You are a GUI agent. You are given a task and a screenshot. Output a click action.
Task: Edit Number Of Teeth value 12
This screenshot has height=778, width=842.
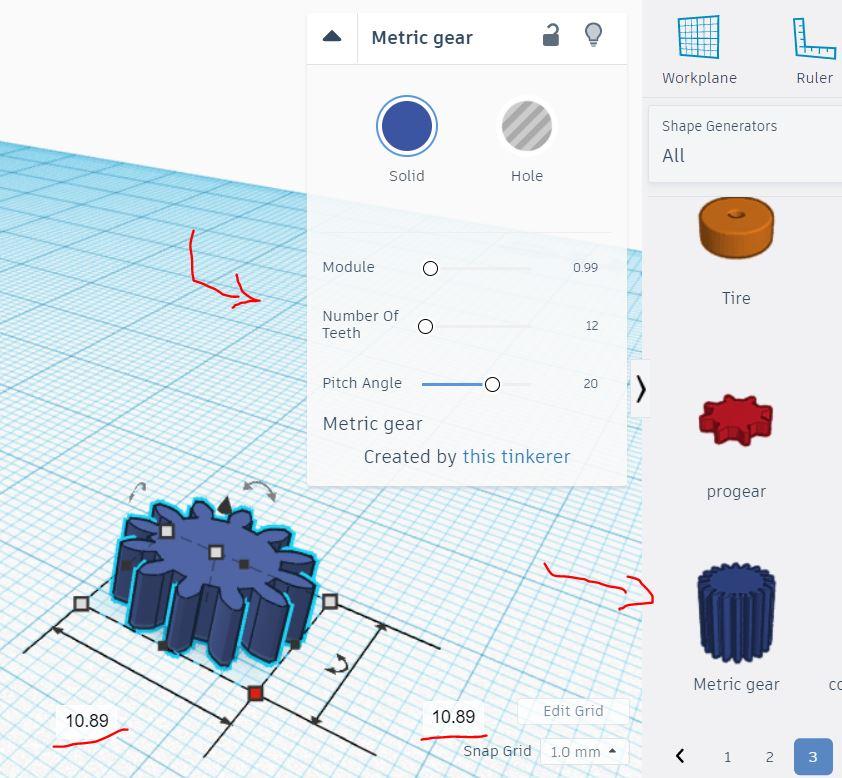coord(592,325)
